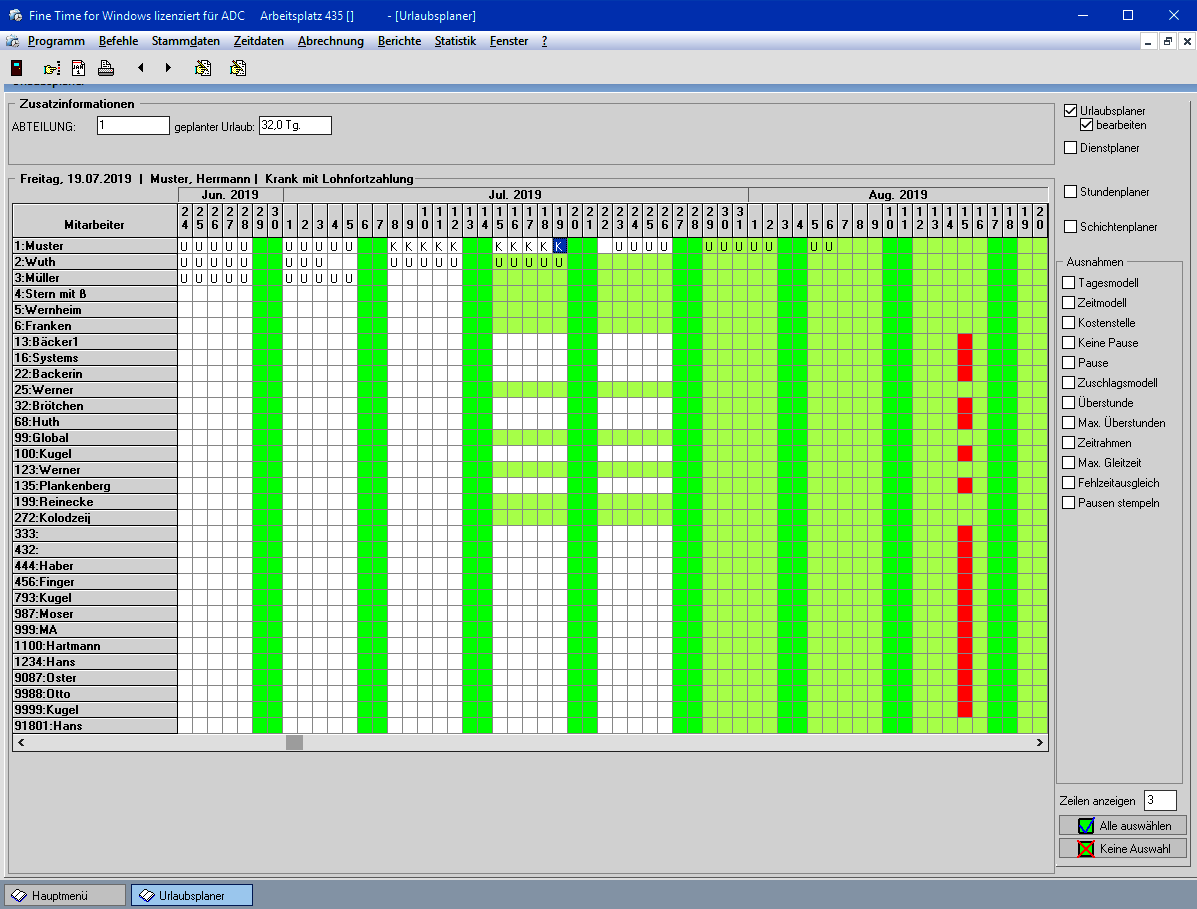Screen dimensions: 1197x909
Task: Check the Keine Pause exception
Action: (x=1069, y=343)
